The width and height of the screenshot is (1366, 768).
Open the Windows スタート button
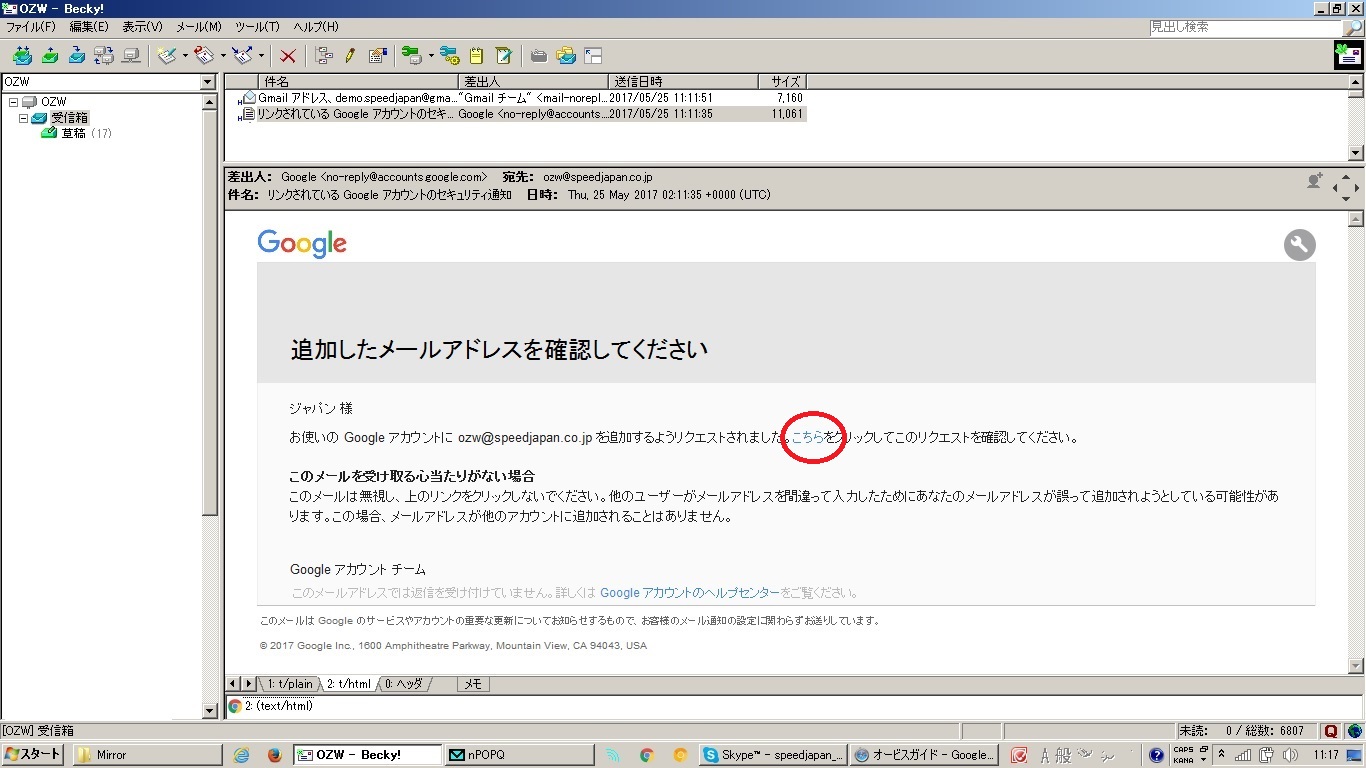33,755
